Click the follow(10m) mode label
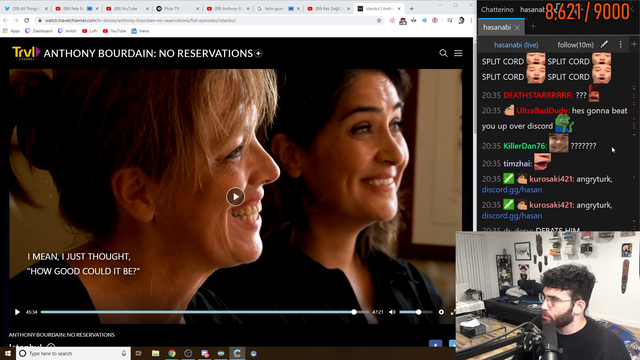This screenshot has width=640, height=360. point(576,45)
